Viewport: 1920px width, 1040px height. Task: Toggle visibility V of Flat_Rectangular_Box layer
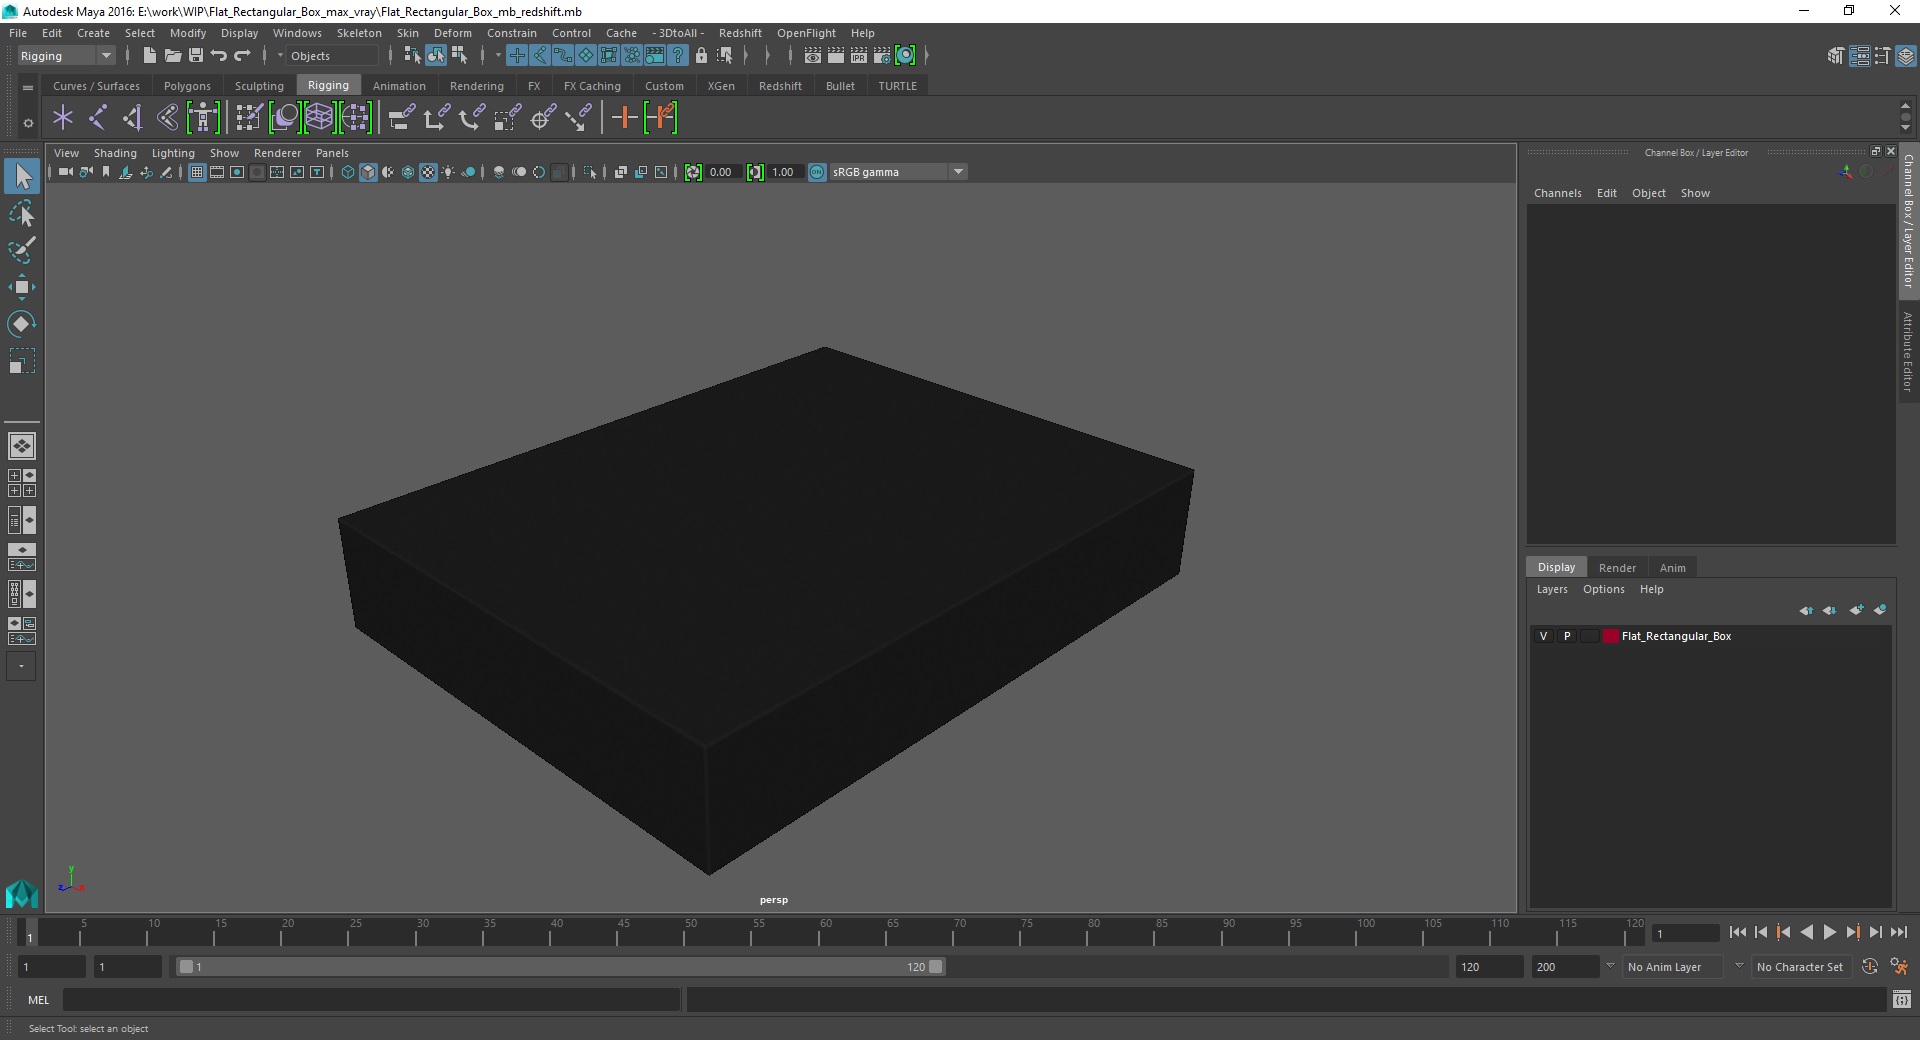tap(1543, 636)
